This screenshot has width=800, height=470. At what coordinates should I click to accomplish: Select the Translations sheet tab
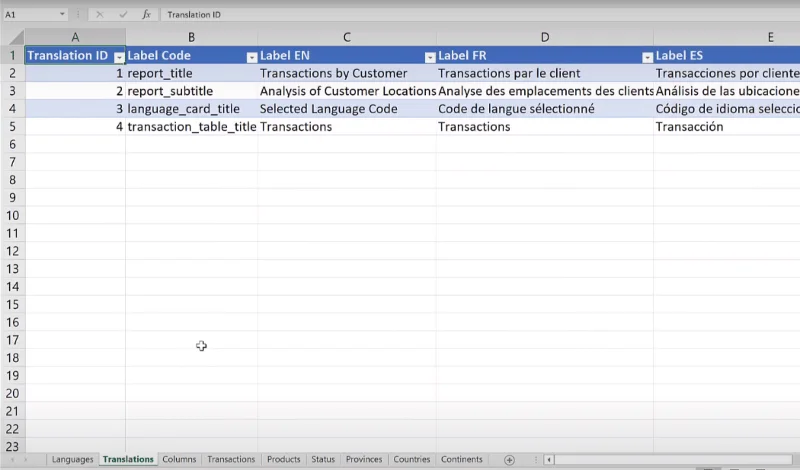coord(128,459)
